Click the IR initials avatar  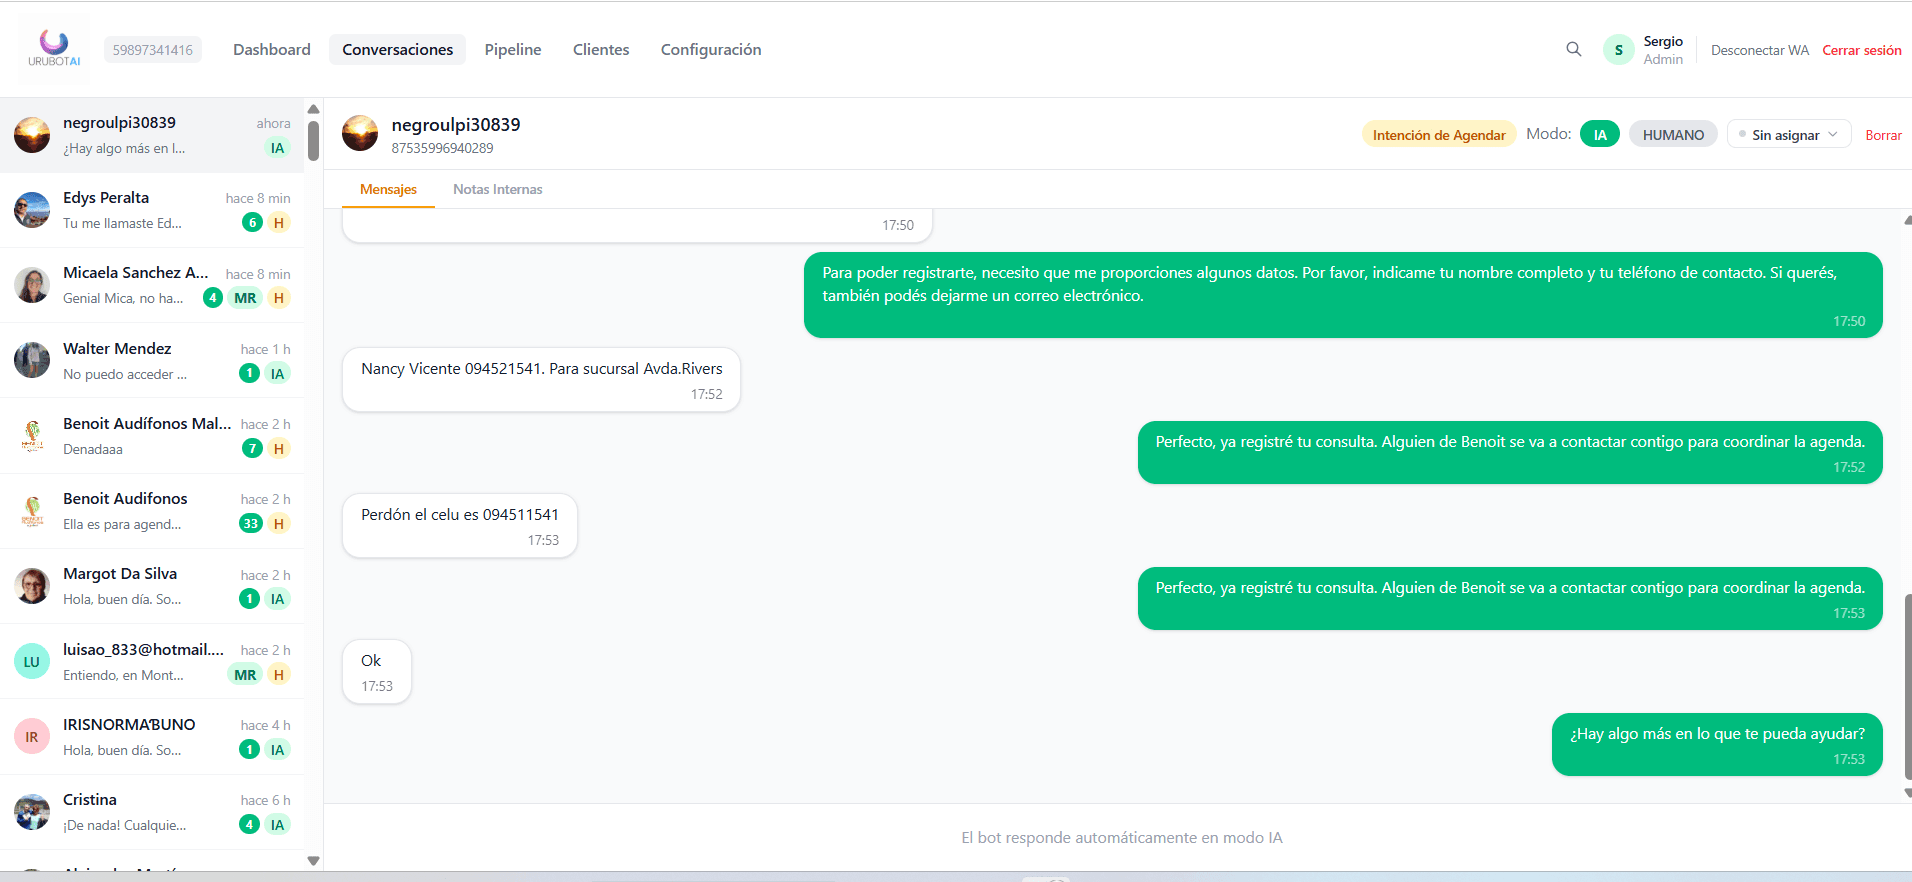tap(32, 737)
